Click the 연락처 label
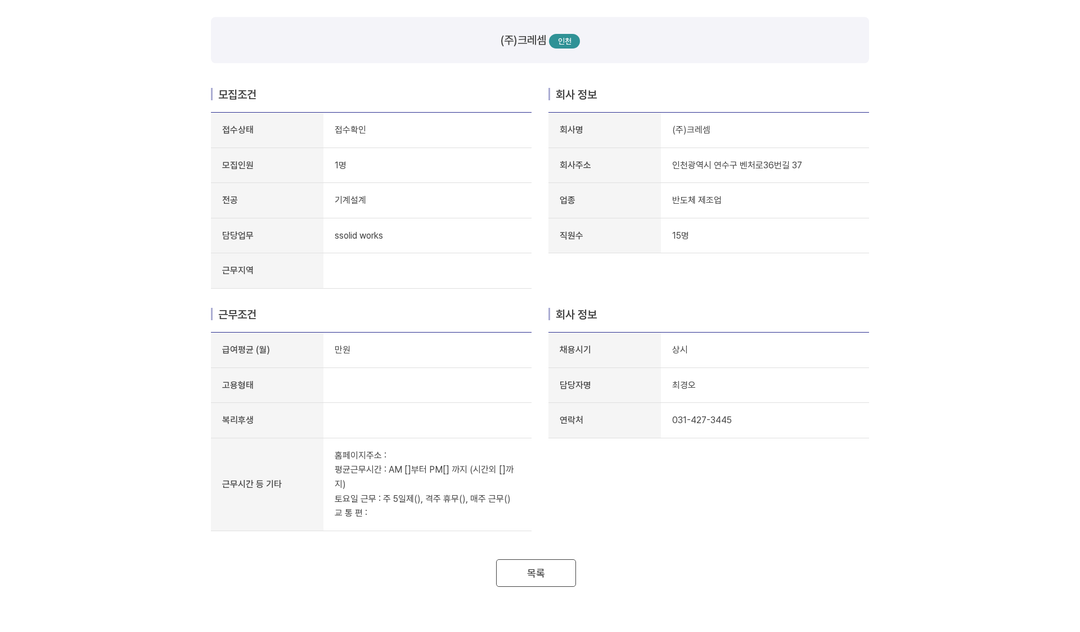Screen dimensions: 1080x632 (x=571, y=420)
